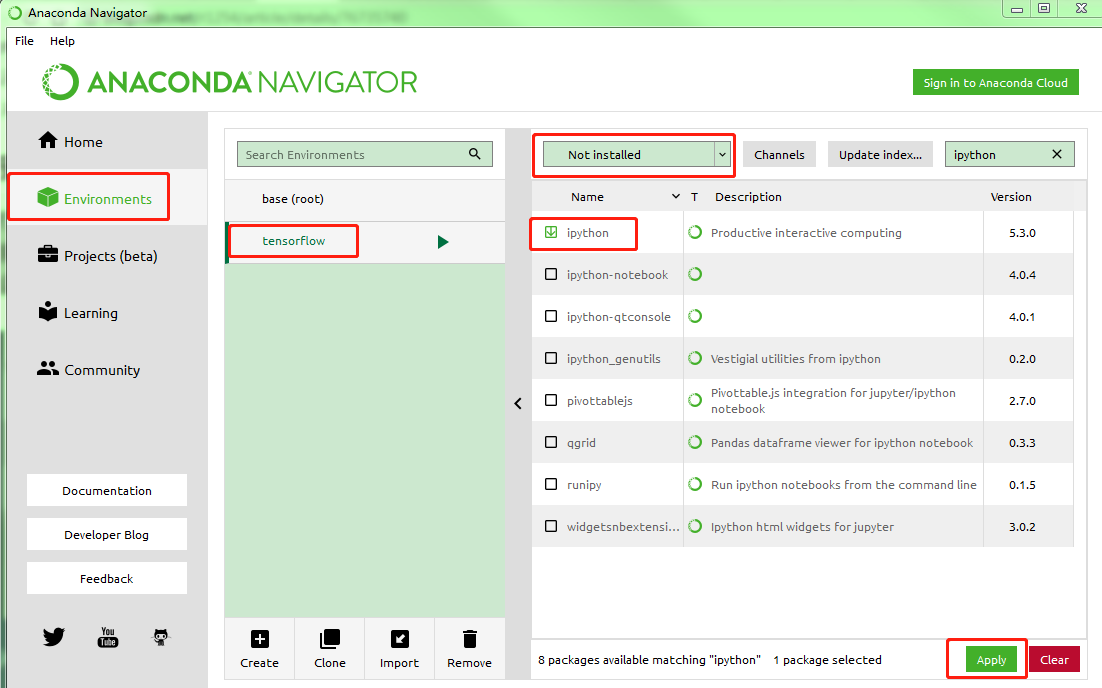The image size is (1102, 688).
Task: Open the Community section
Action: (89, 370)
